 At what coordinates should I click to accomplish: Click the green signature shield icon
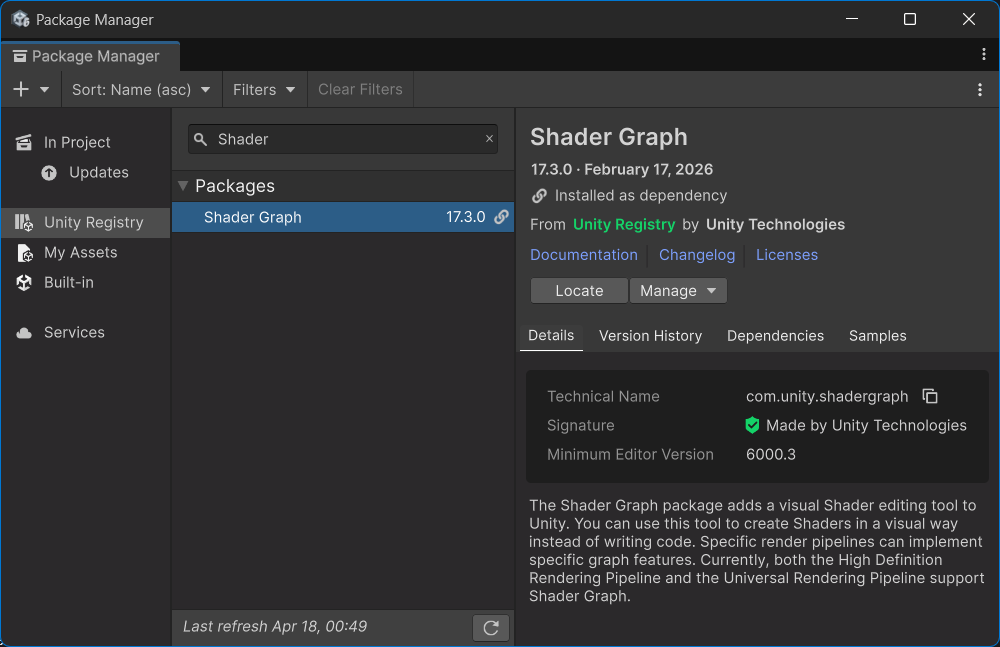pos(752,425)
